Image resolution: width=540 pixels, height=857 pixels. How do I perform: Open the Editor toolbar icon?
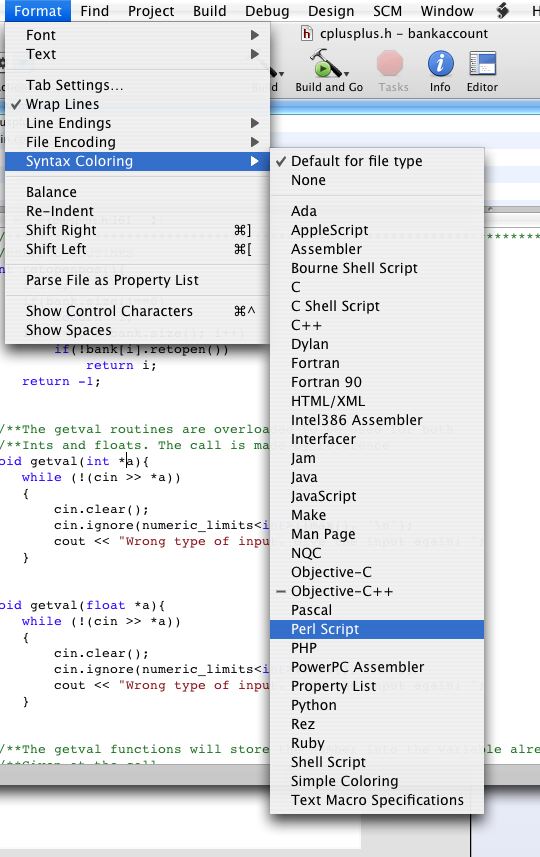[x=483, y=63]
